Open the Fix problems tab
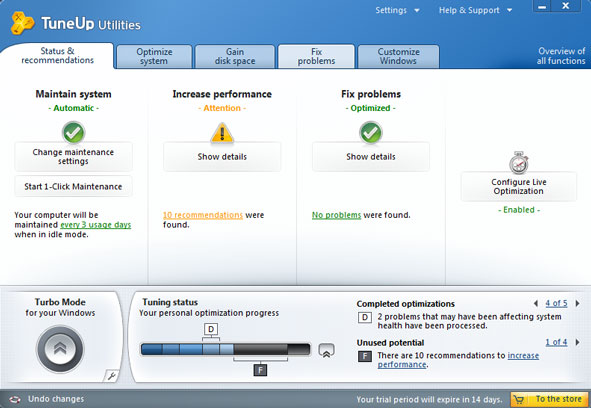Viewport: 591px width, 408px height. (316, 57)
